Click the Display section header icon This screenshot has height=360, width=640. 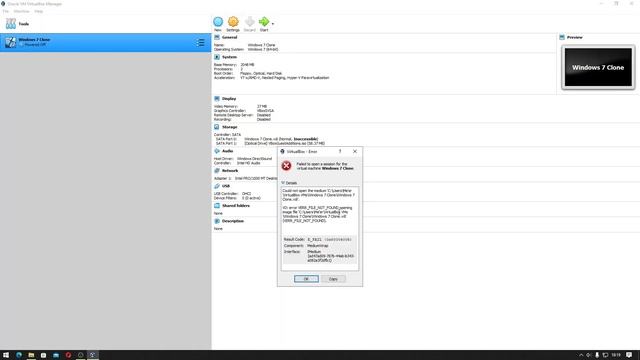[217, 99]
